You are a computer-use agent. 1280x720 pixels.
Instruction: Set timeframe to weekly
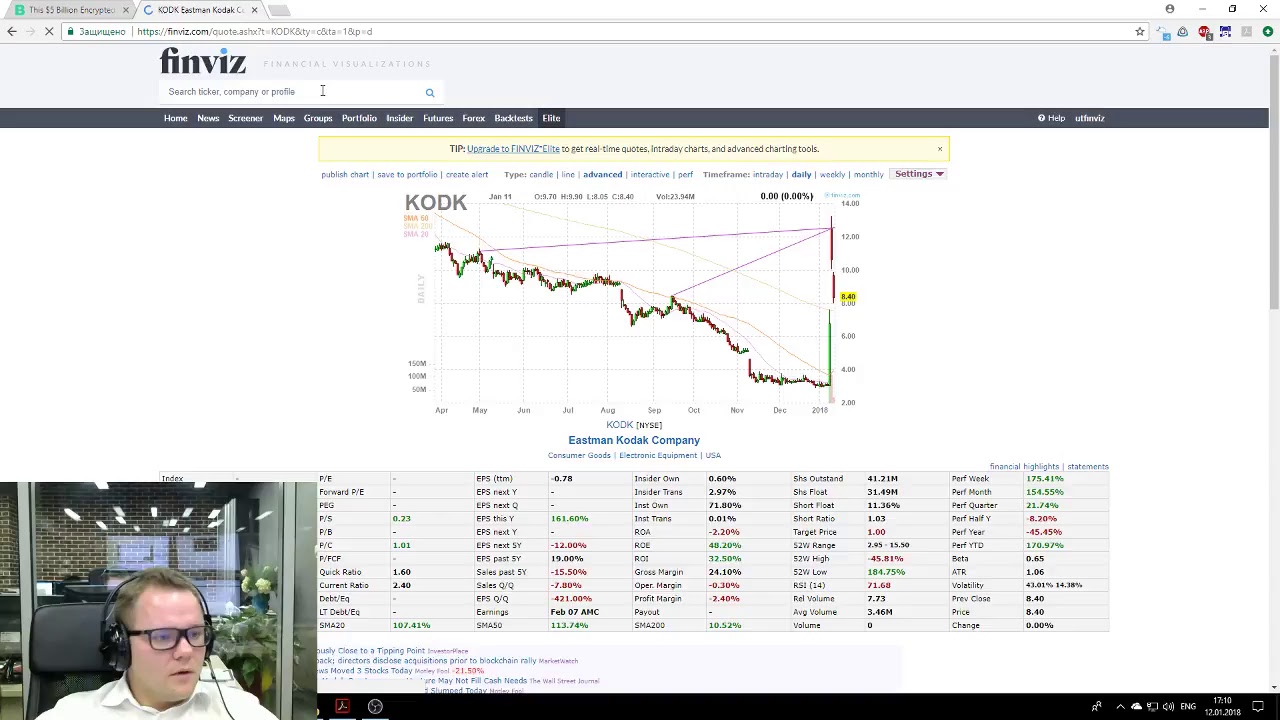click(x=832, y=175)
